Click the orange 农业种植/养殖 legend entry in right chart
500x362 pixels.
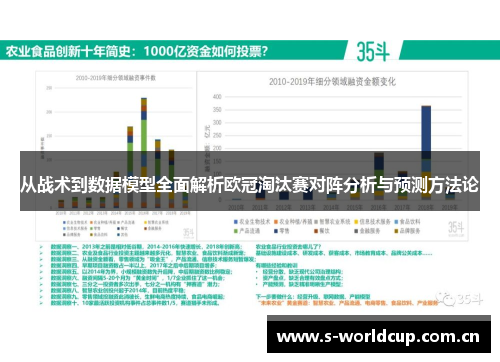(293, 222)
